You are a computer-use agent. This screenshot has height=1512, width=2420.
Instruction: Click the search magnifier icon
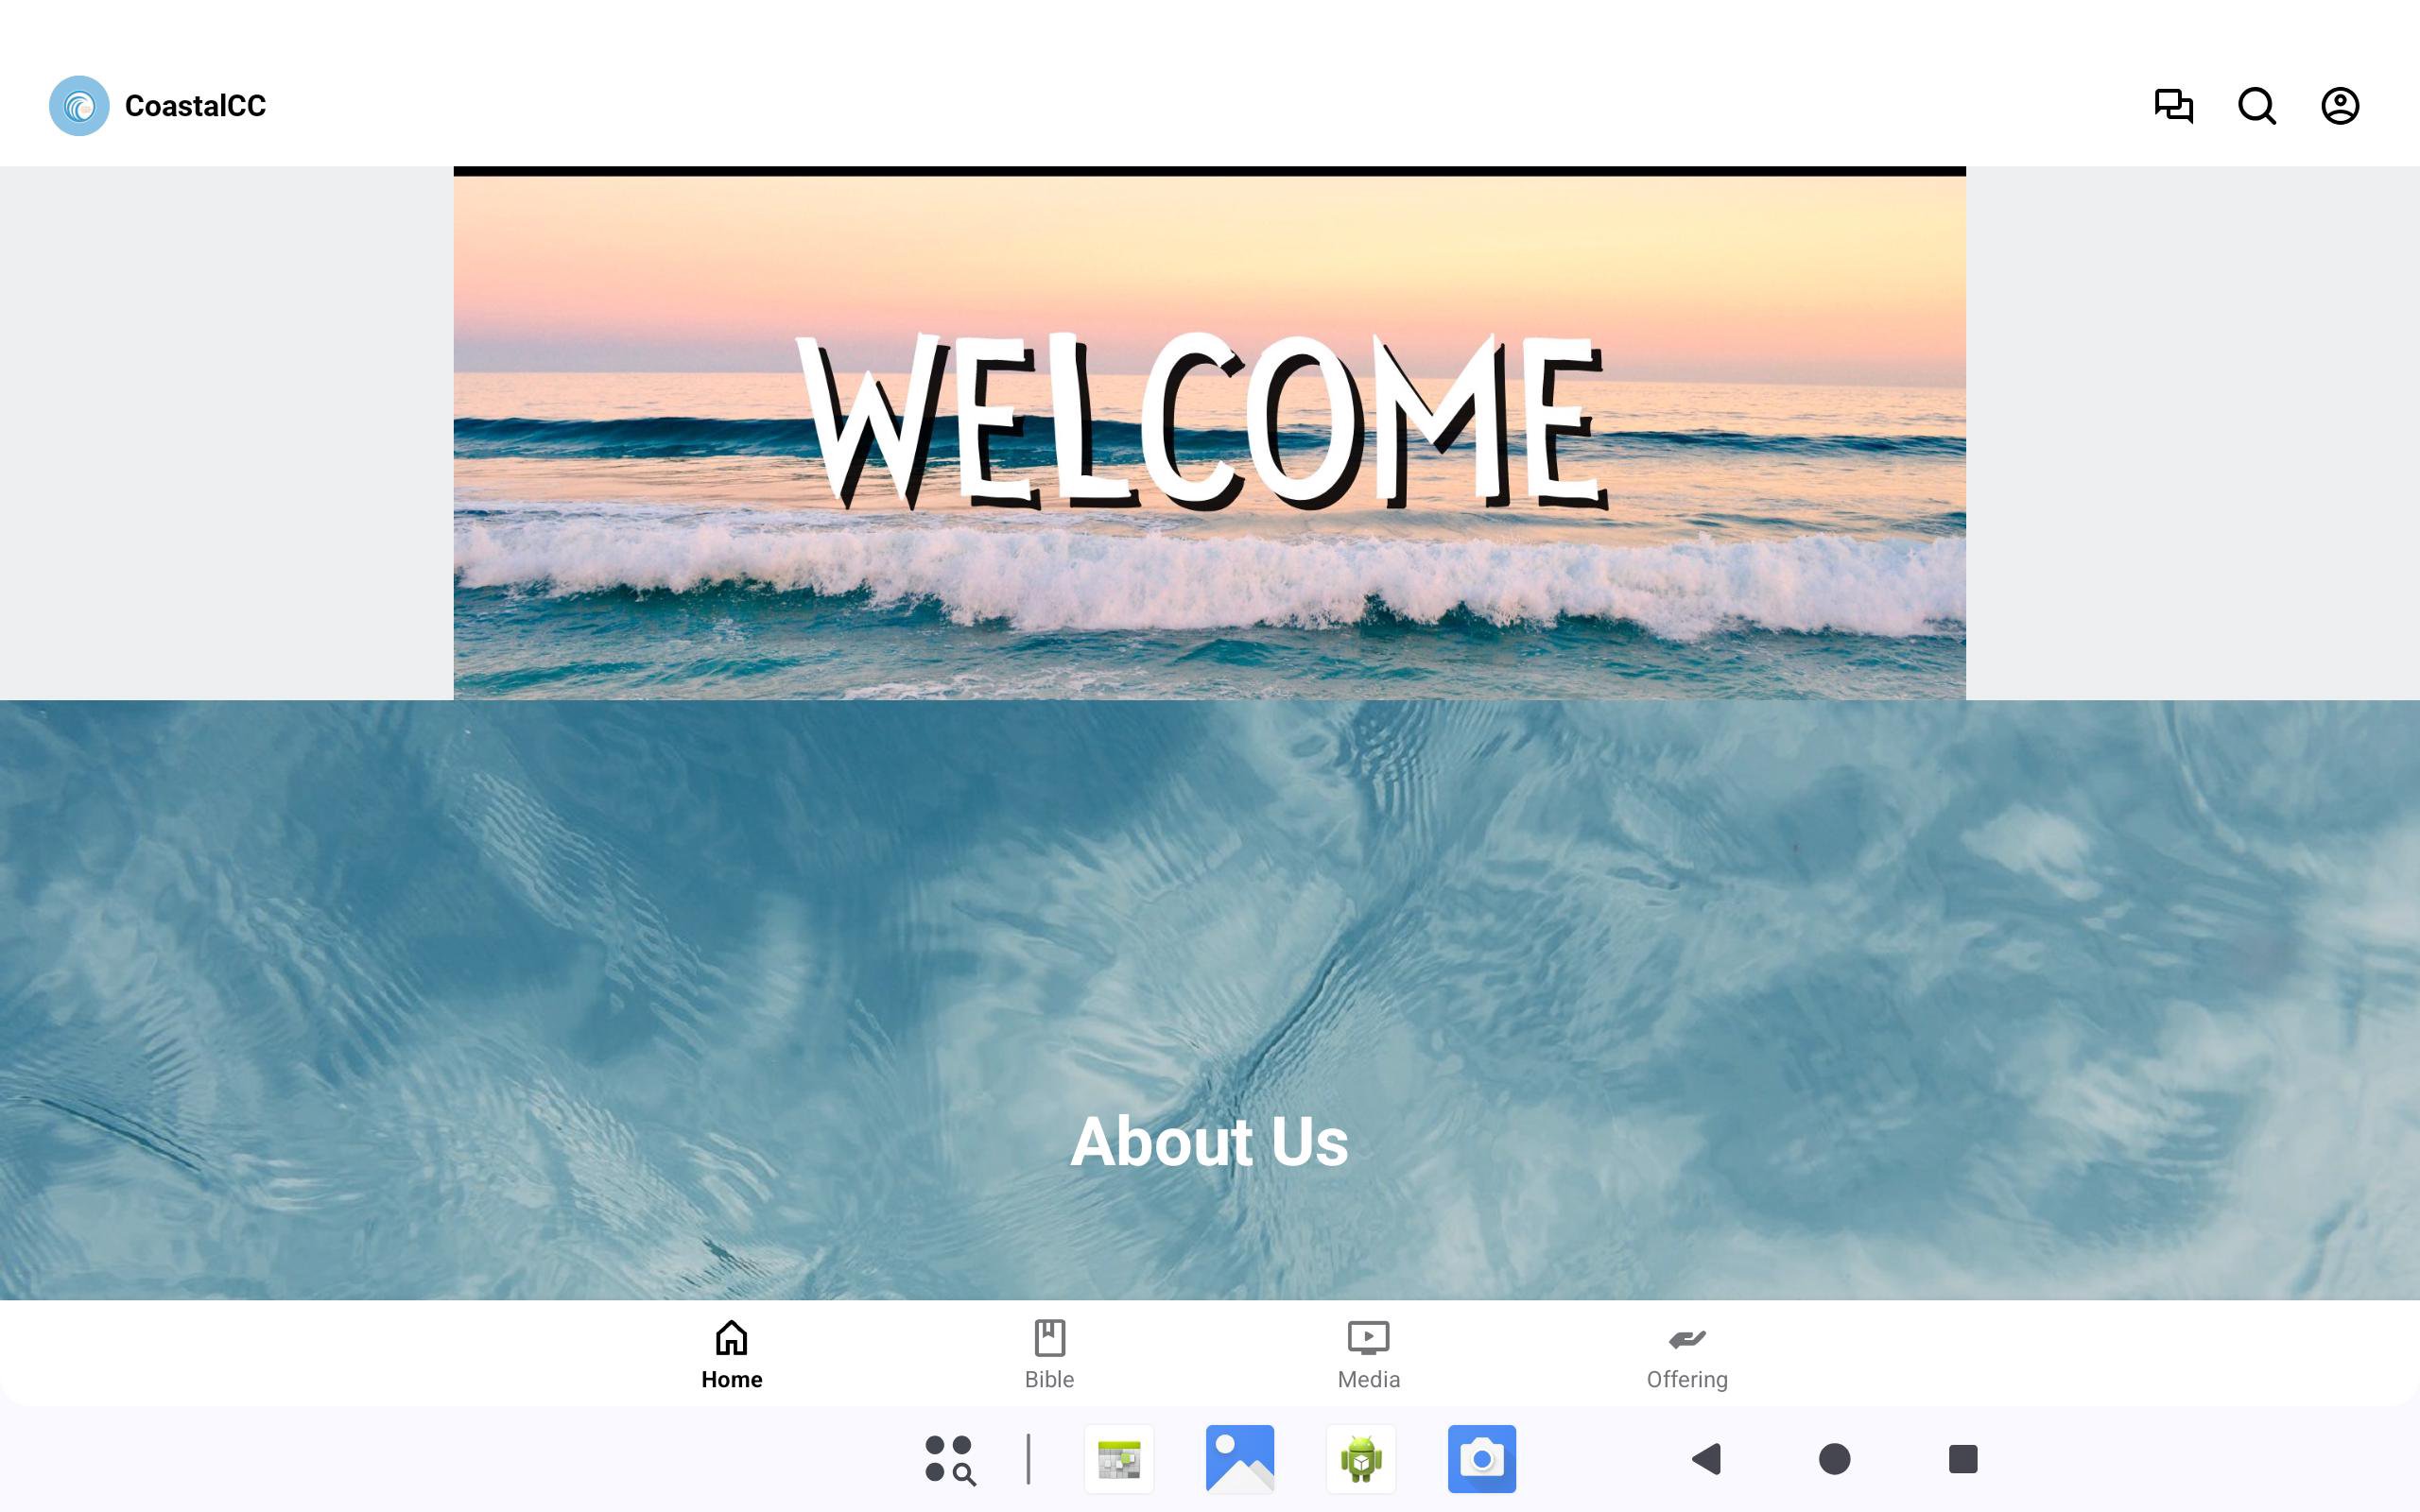pyautogui.click(x=2256, y=105)
